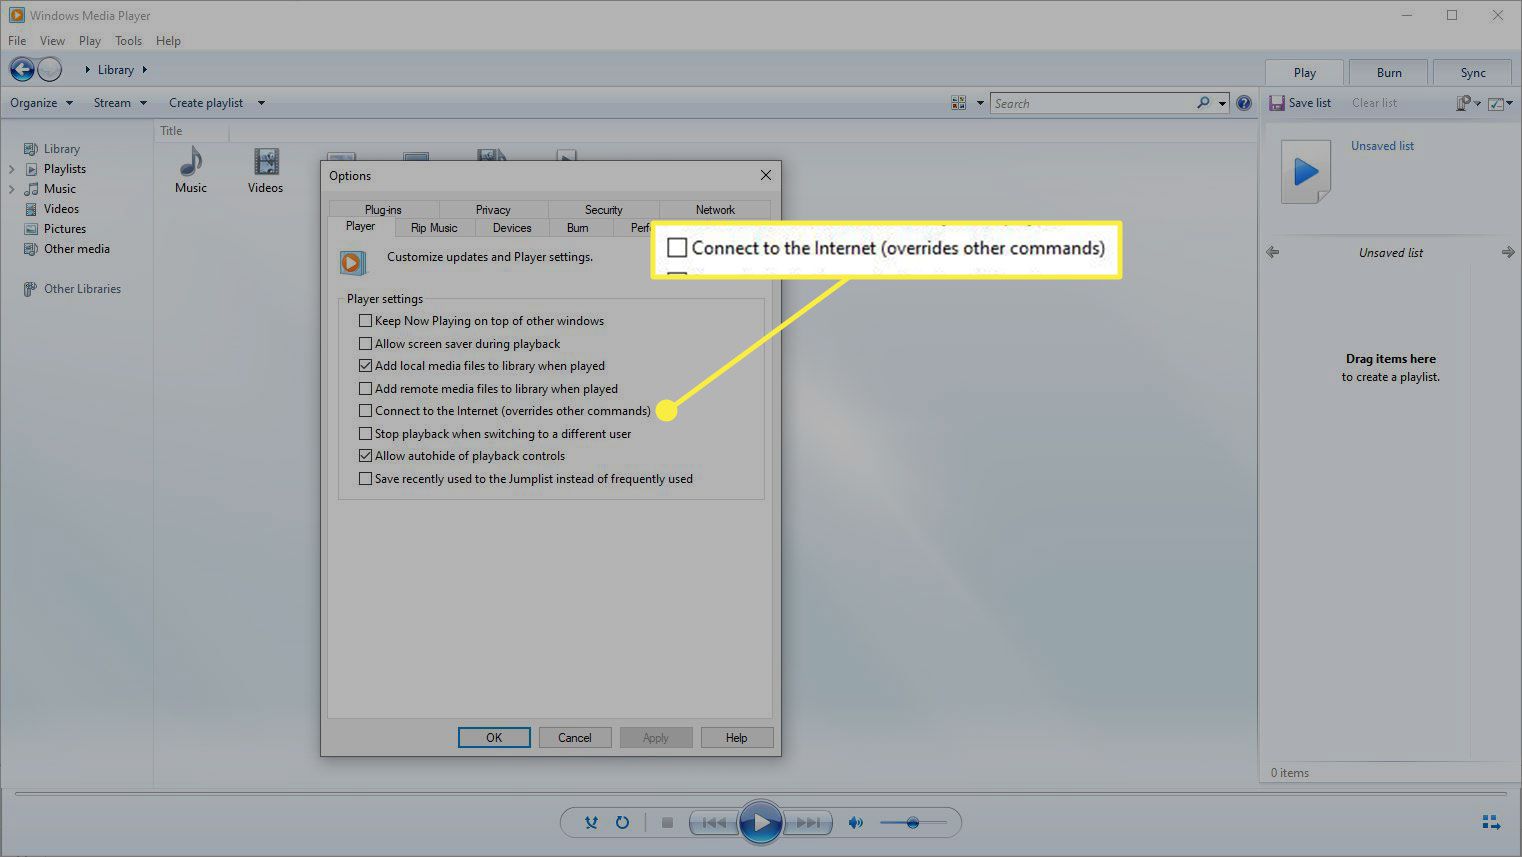
Task: Click the unsaved list play thumbnail
Action: 1306,172
